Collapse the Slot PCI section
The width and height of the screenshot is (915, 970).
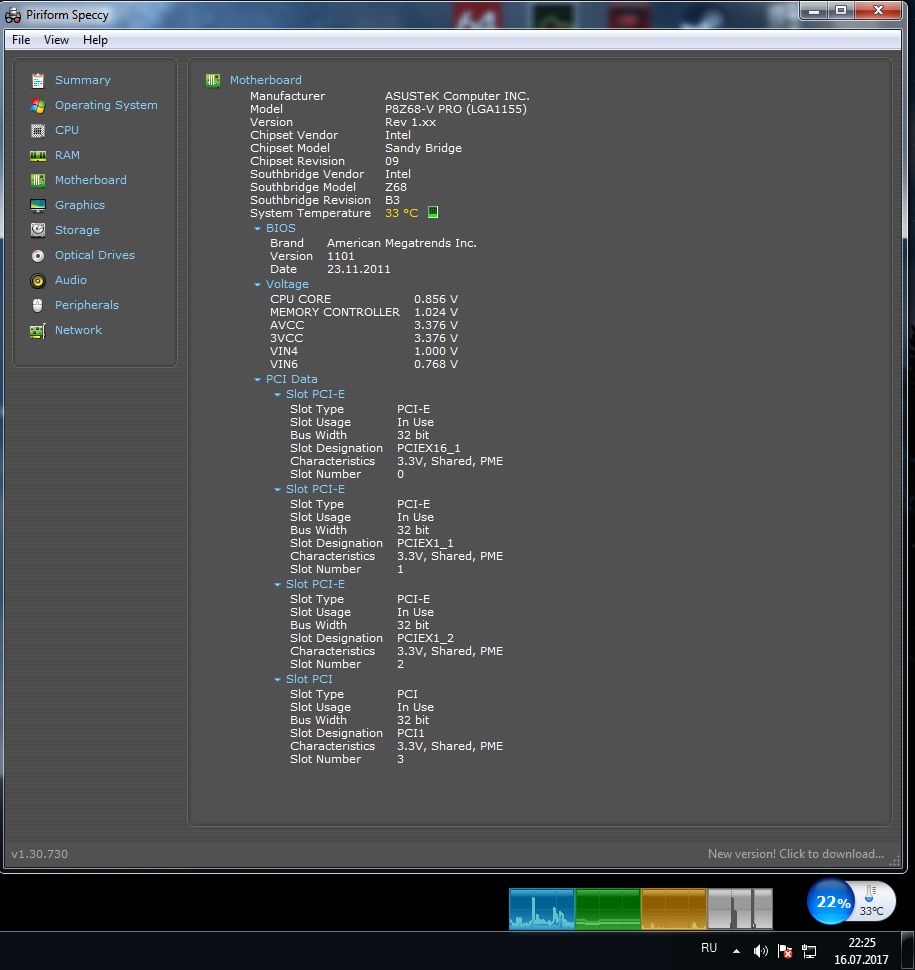pos(277,680)
